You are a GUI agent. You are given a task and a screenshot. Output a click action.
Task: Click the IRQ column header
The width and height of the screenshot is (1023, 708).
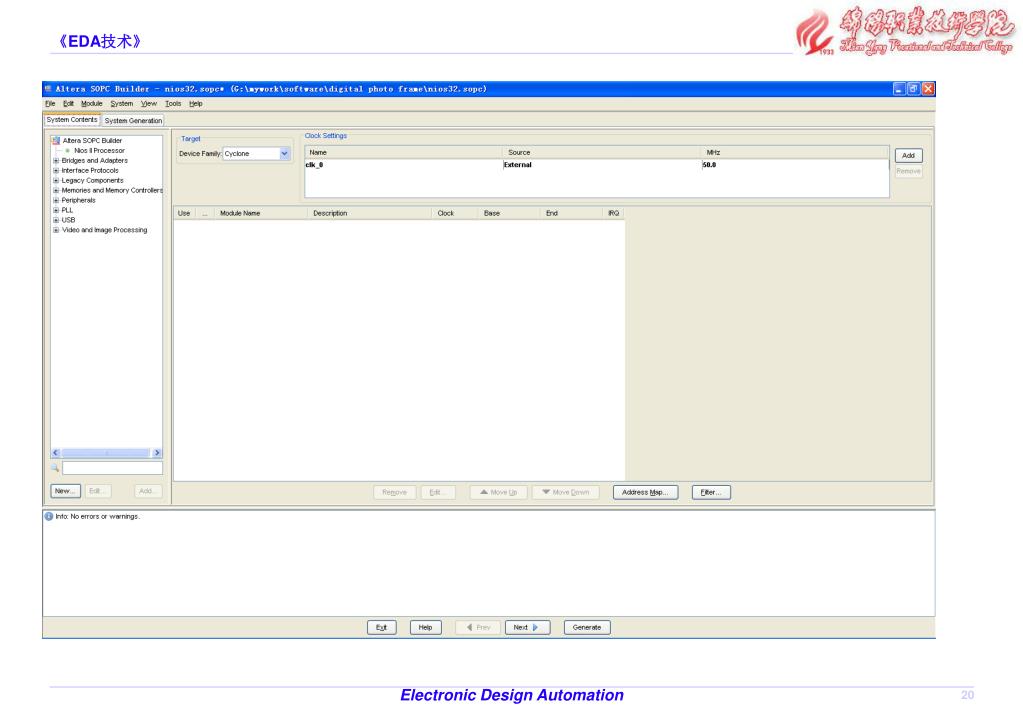coord(613,213)
